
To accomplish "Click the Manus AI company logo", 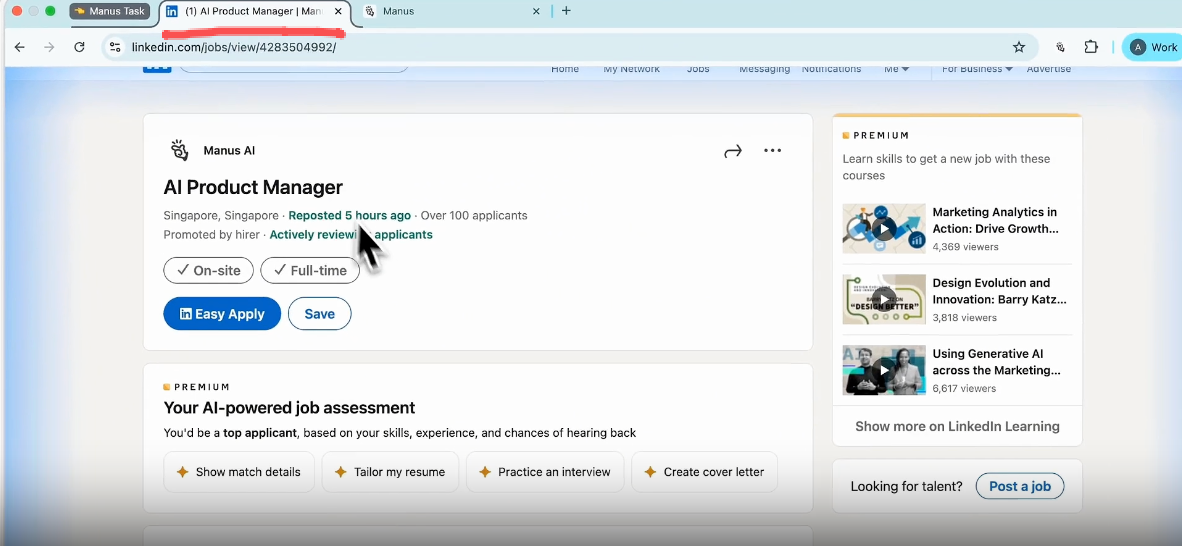I will tap(179, 150).
